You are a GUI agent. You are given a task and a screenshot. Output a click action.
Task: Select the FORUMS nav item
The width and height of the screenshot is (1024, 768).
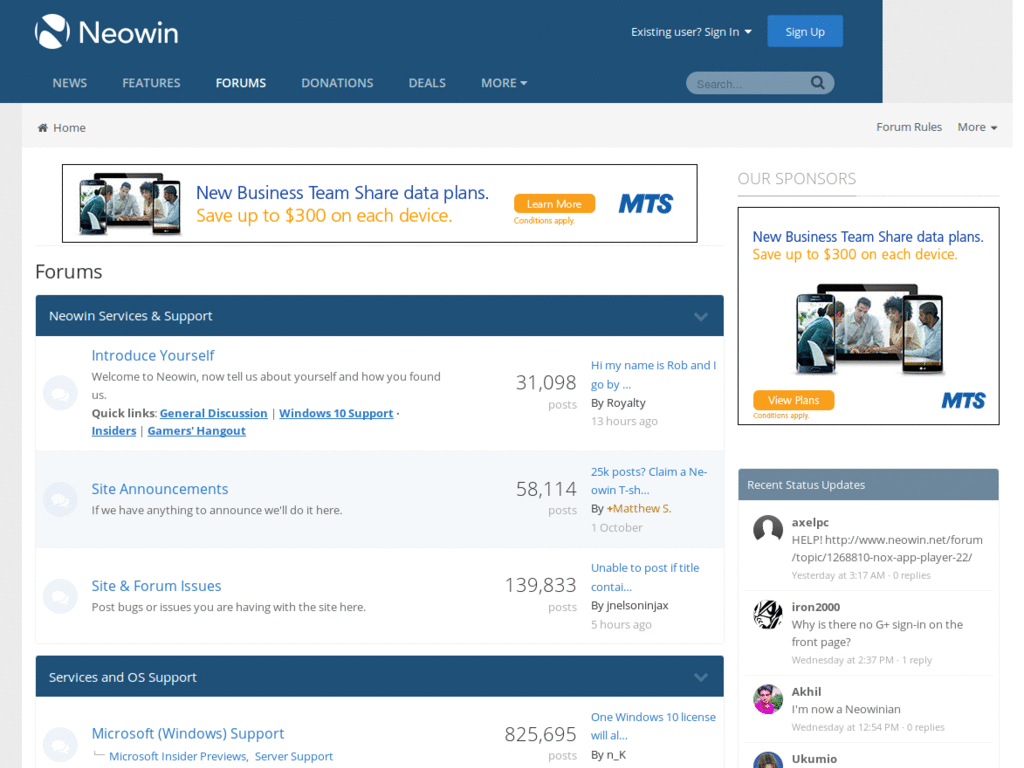pos(241,83)
